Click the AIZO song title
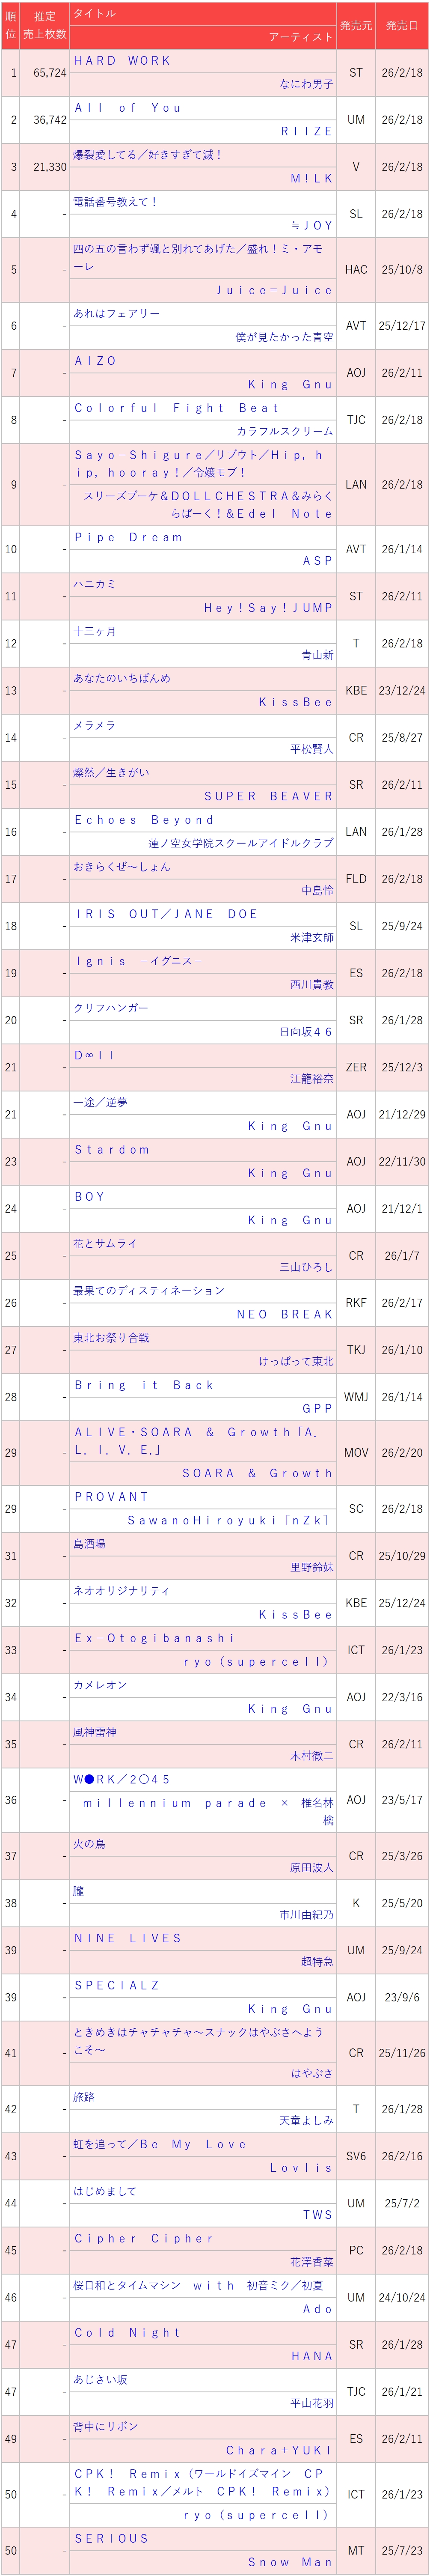The height and width of the screenshot is (2576, 430). [x=95, y=361]
